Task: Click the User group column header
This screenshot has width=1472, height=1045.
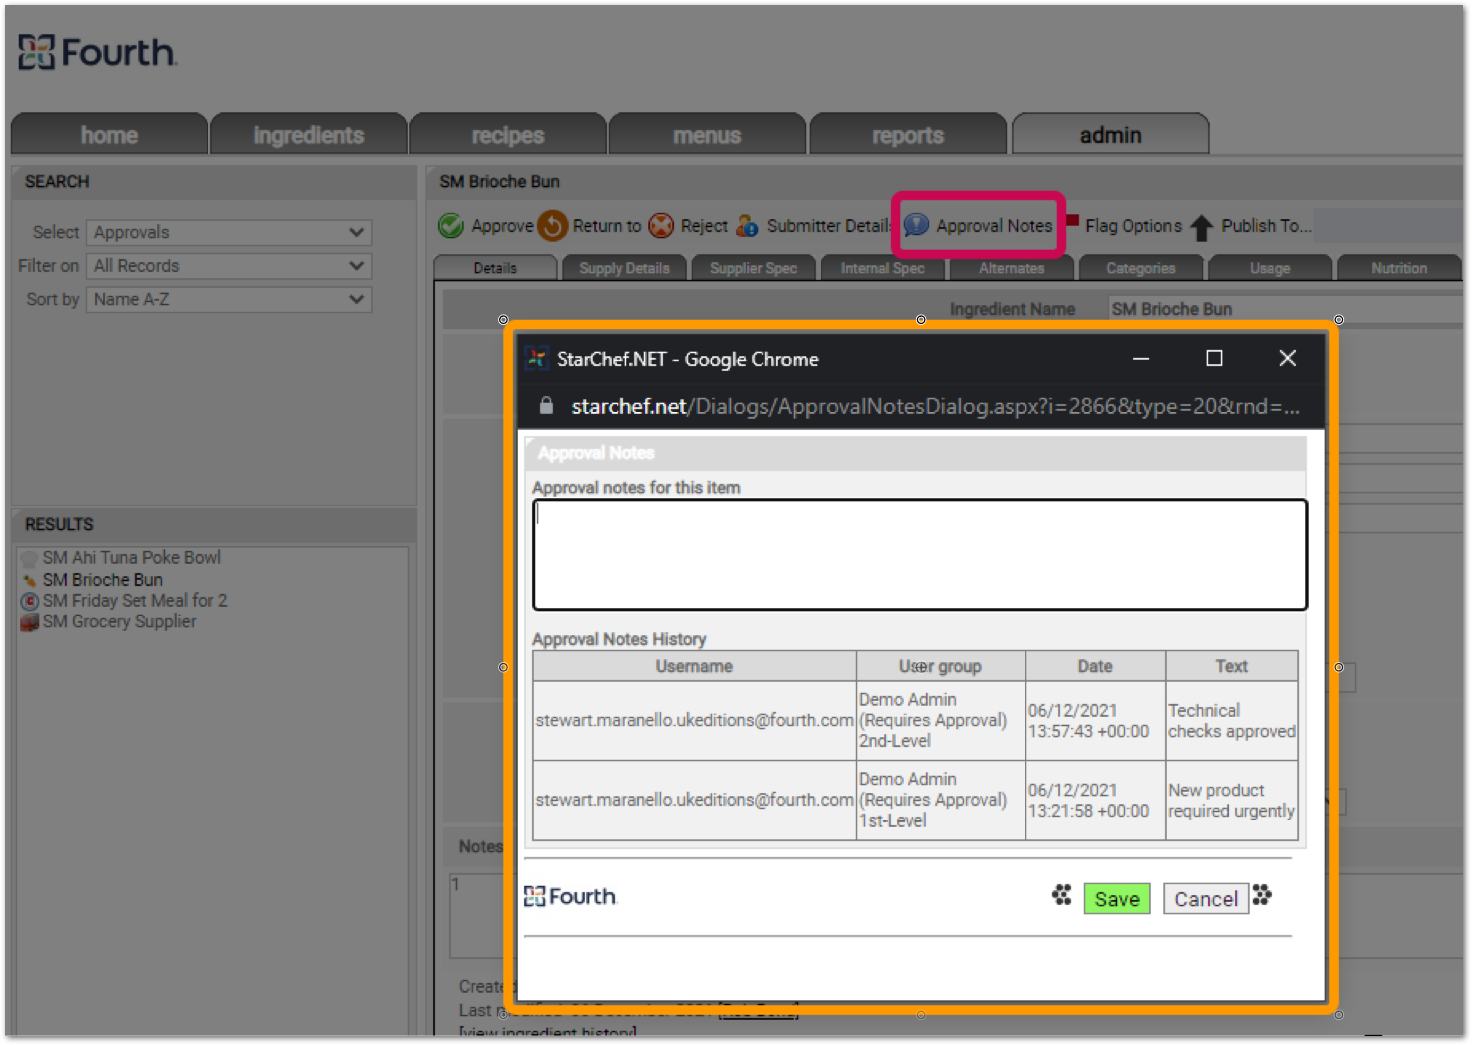Action: 940,666
